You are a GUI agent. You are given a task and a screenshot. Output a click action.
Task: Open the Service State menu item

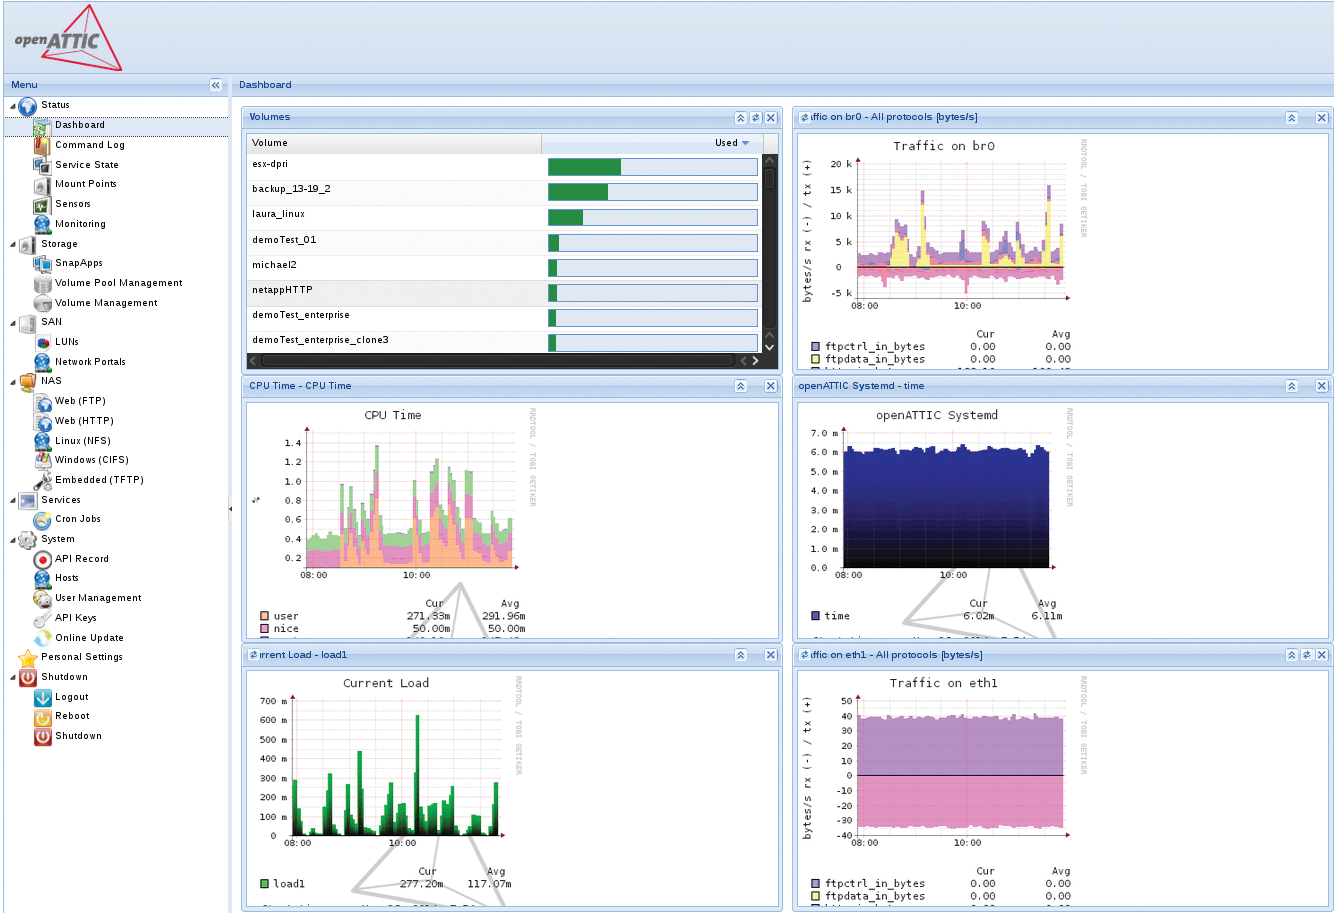click(x=86, y=165)
